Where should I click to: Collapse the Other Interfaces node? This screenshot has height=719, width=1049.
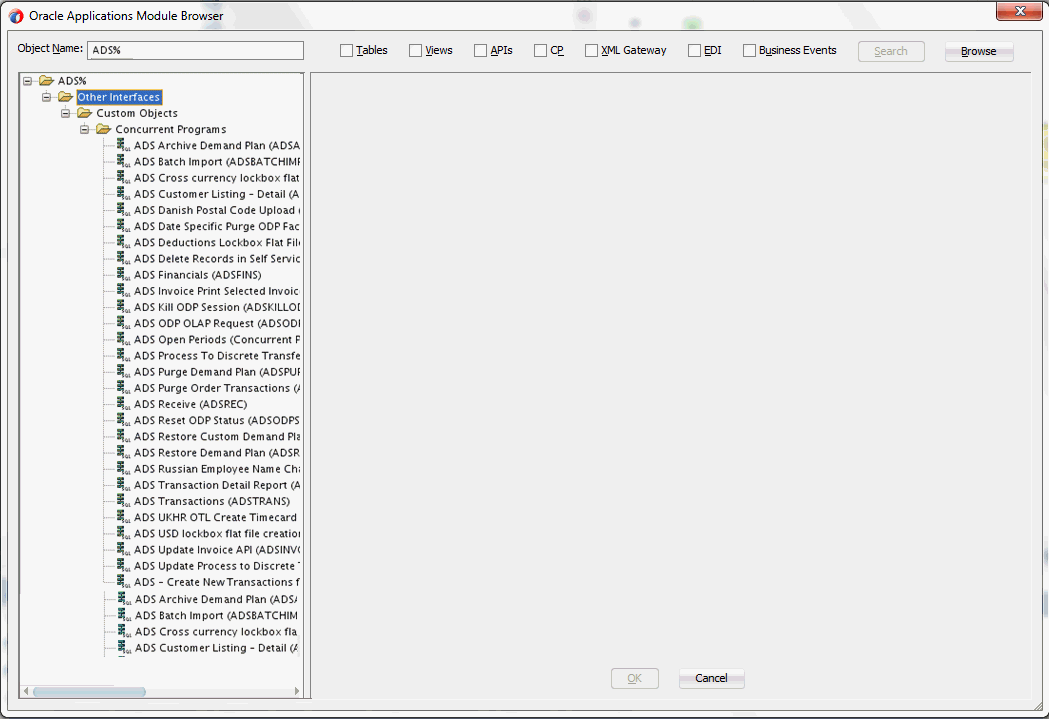click(46, 97)
